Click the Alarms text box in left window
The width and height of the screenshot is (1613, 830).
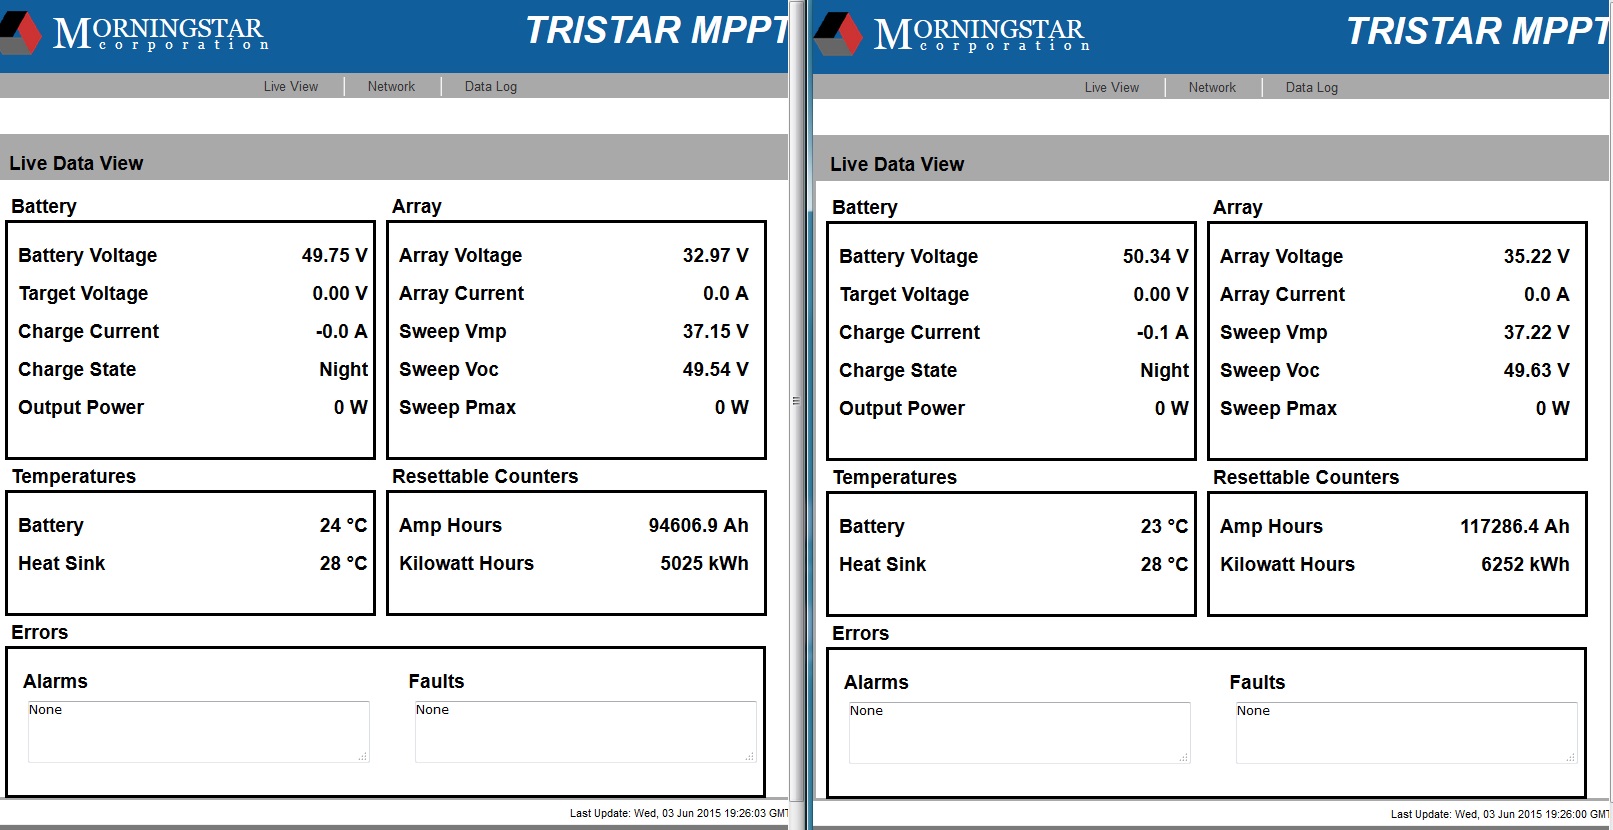(x=199, y=732)
